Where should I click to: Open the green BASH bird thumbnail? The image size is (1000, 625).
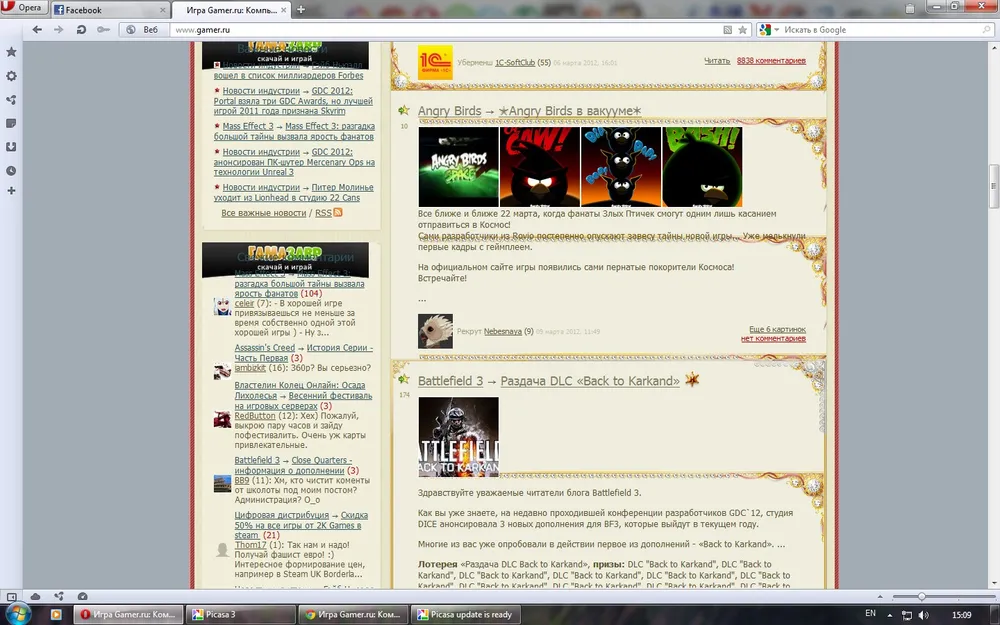(x=702, y=166)
